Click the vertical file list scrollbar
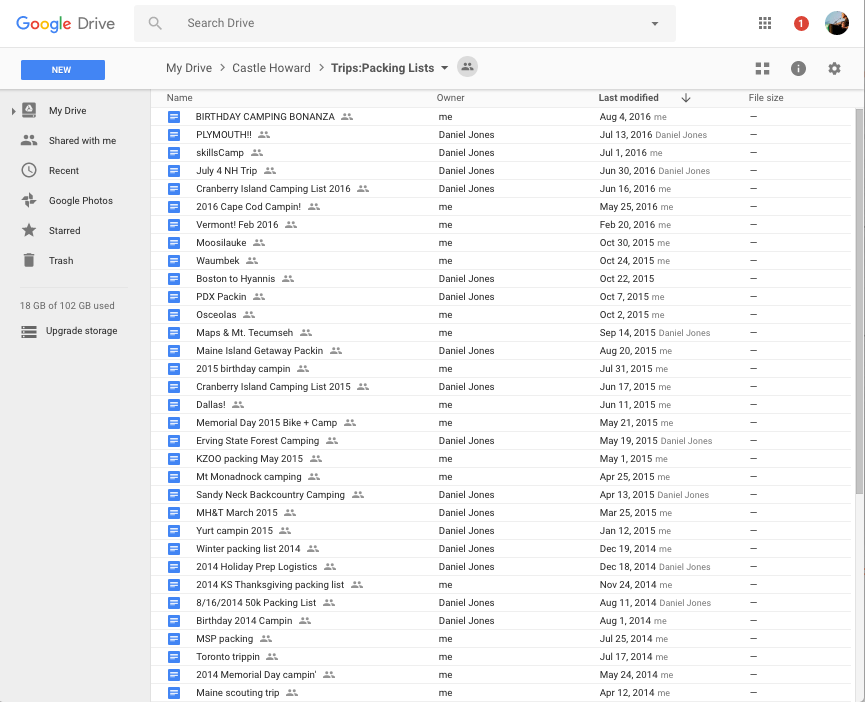865x702 pixels. (859, 301)
